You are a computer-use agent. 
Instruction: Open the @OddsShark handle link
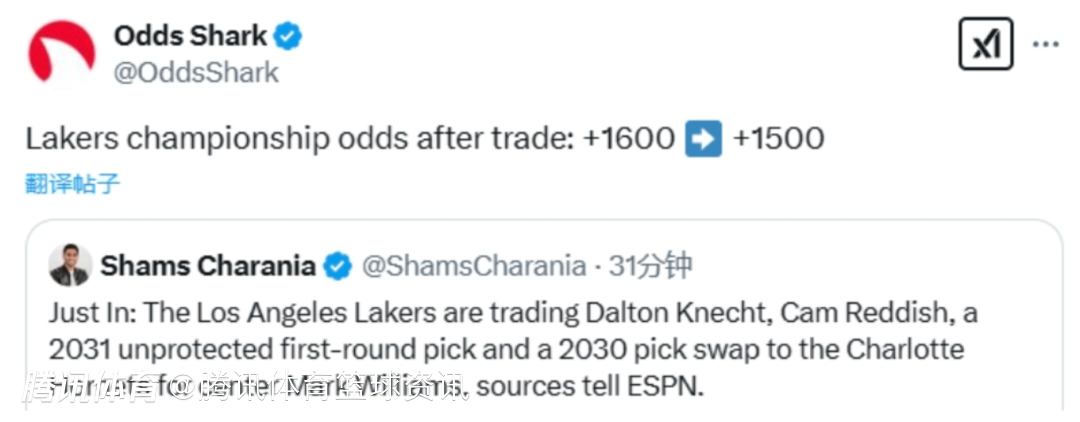pyautogui.click(x=196, y=73)
